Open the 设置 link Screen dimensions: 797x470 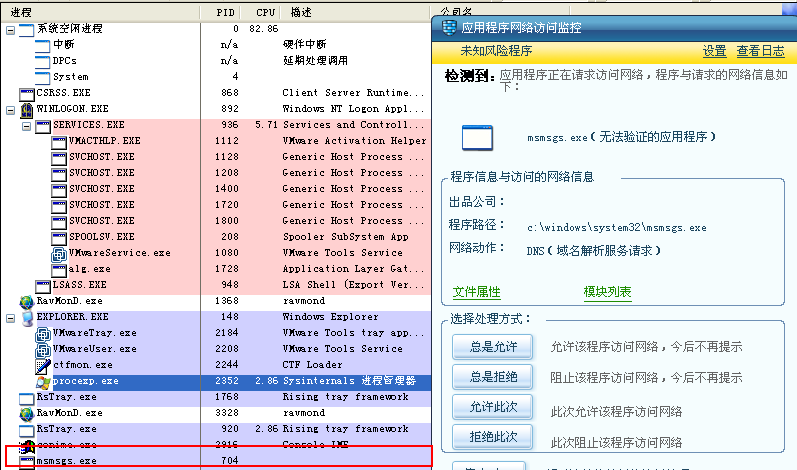(x=714, y=51)
